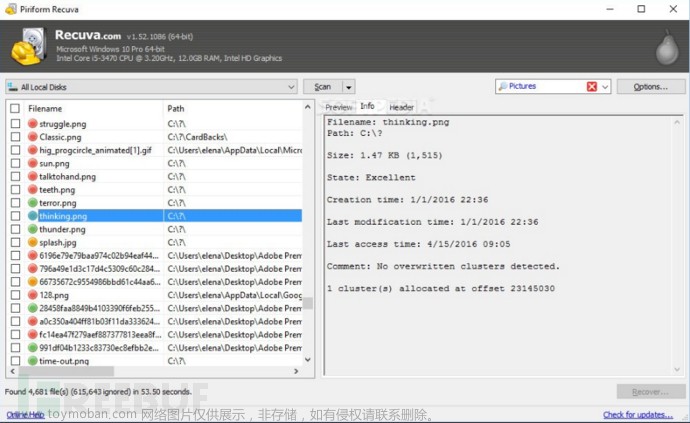Viewport: 690px width, 423px height.
Task: Switch to the Header tab
Action: click(x=401, y=107)
